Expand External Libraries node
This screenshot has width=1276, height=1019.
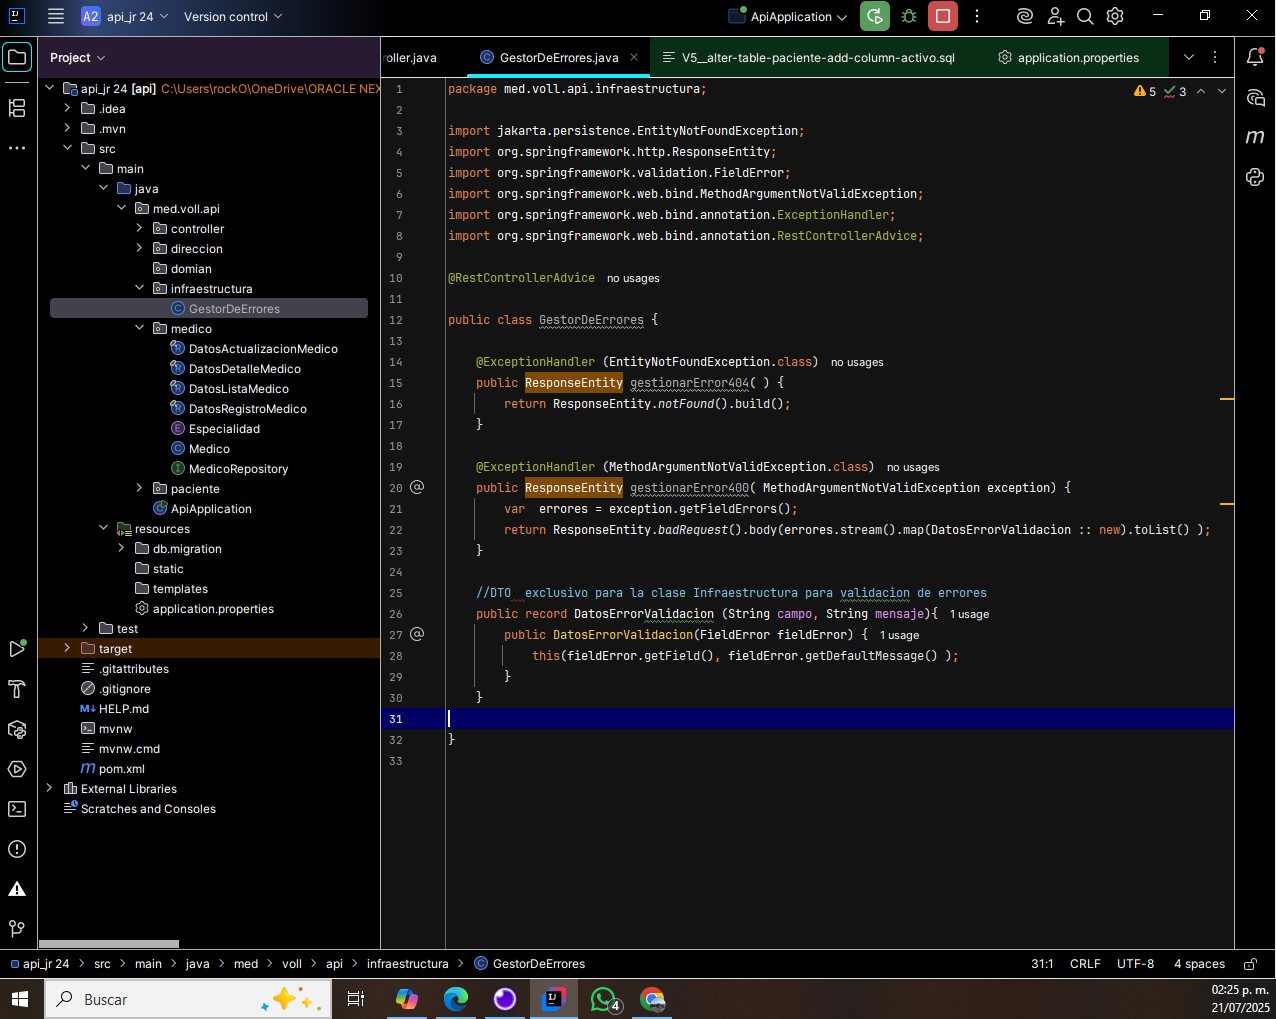(x=49, y=788)
